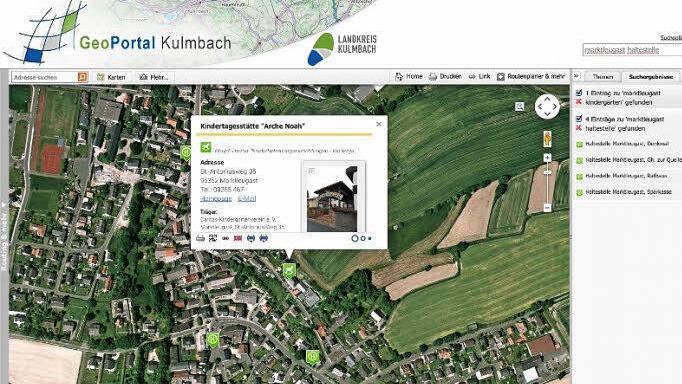Select the medium circle size option in popup
This screenshot has height=384, width=682.
pos(363,238)
